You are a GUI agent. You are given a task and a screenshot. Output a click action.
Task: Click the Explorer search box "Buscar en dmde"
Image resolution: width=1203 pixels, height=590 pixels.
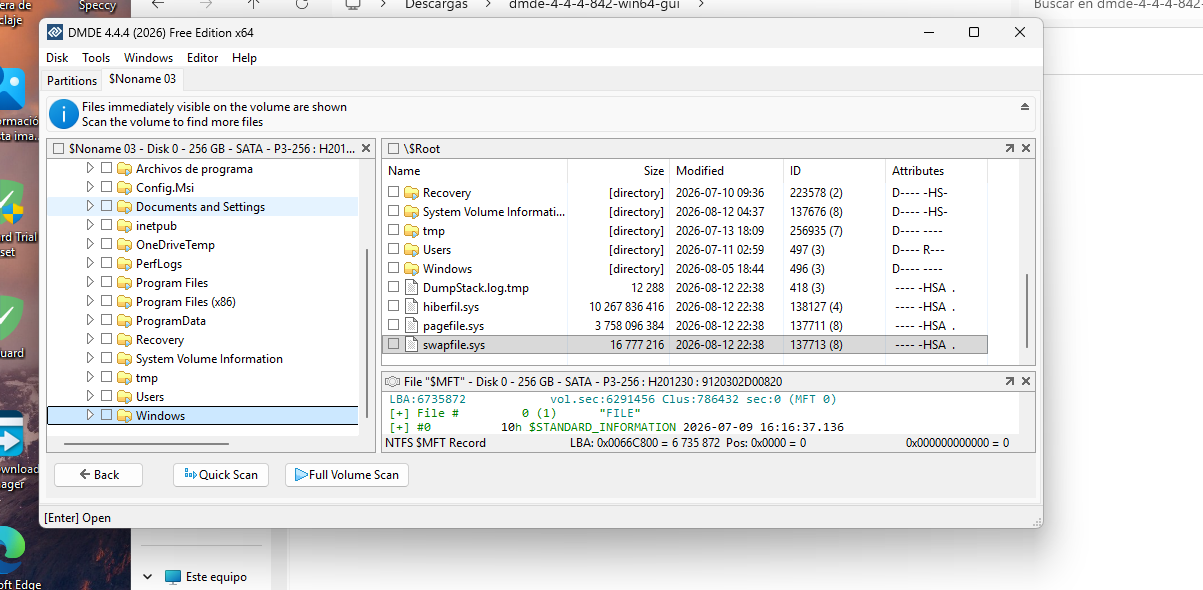click(1117, 5)
